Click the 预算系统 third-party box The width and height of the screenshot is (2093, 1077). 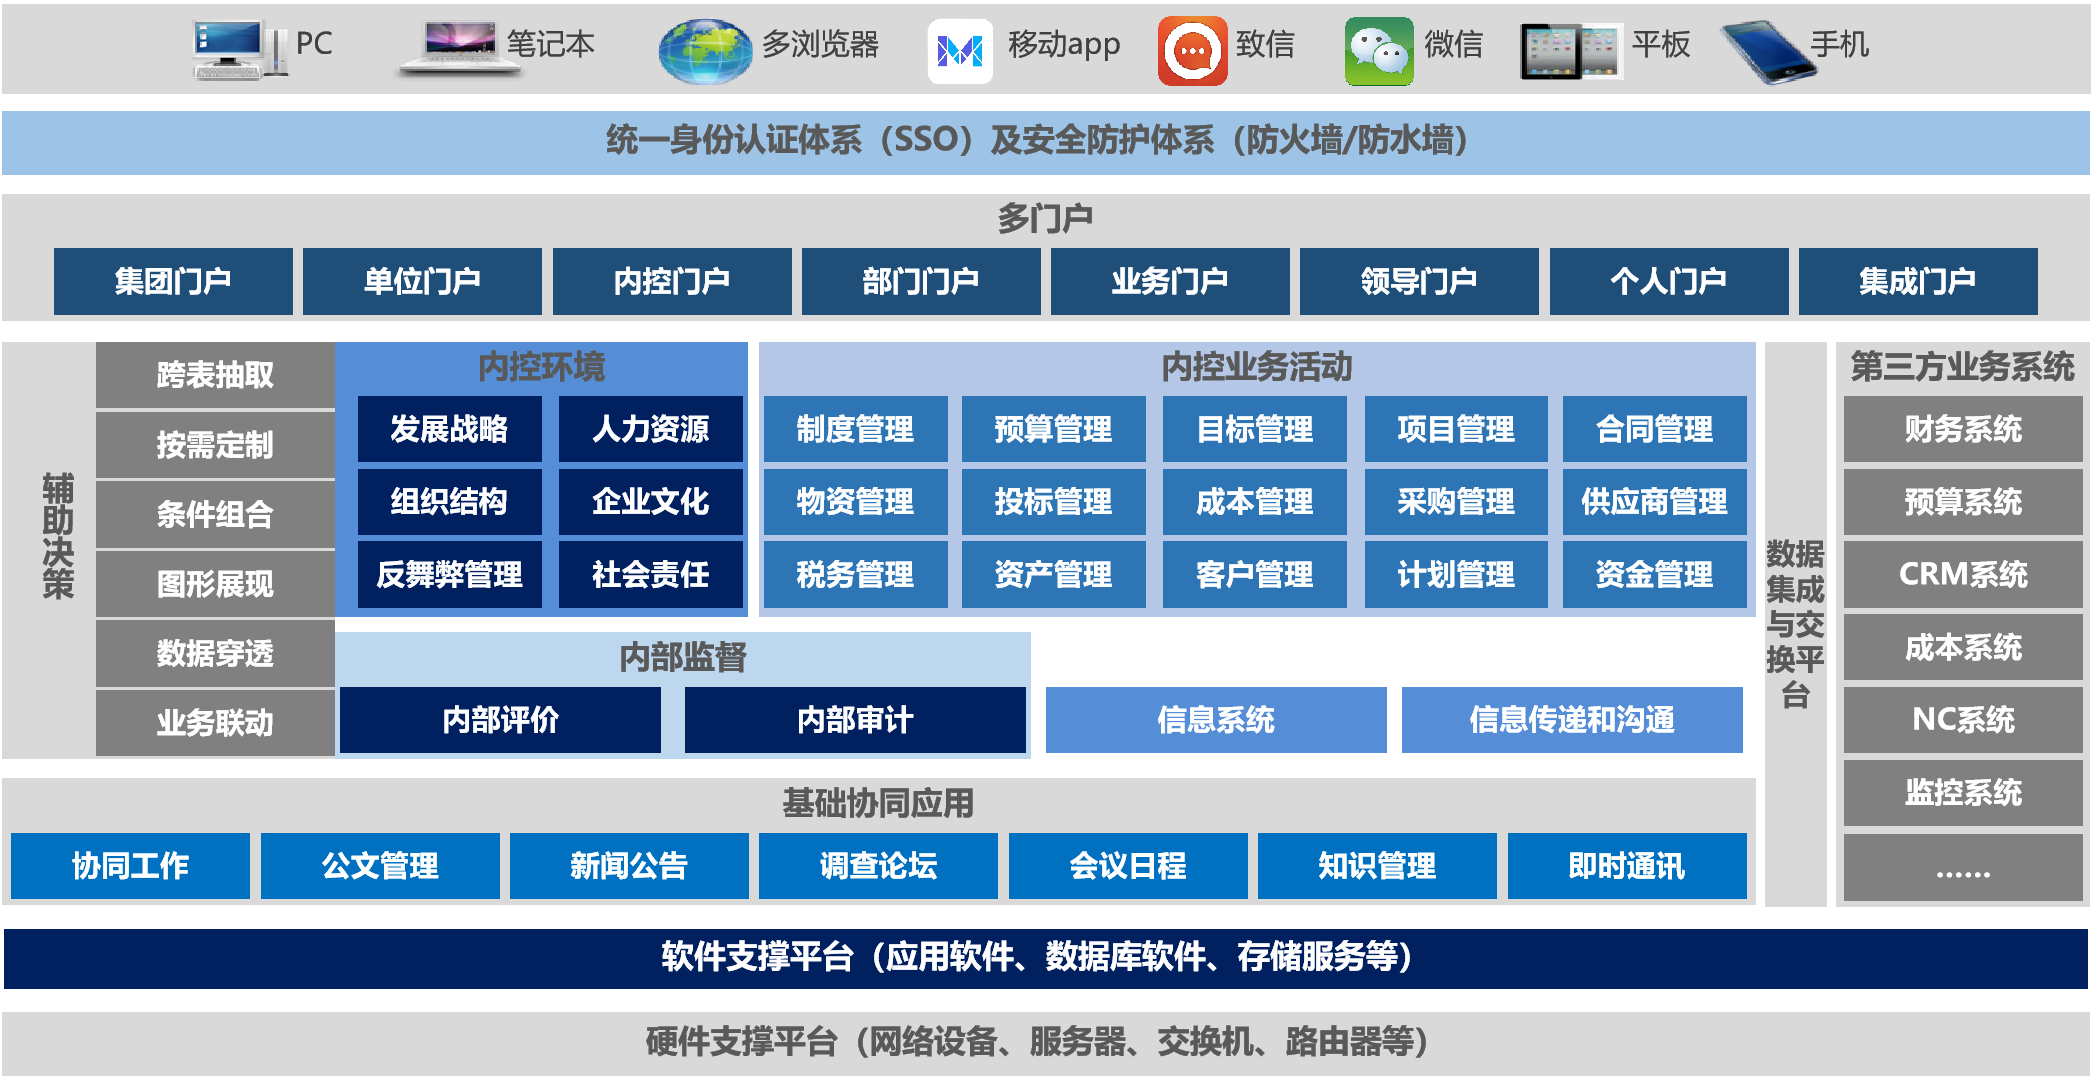tap(1964, 501)
